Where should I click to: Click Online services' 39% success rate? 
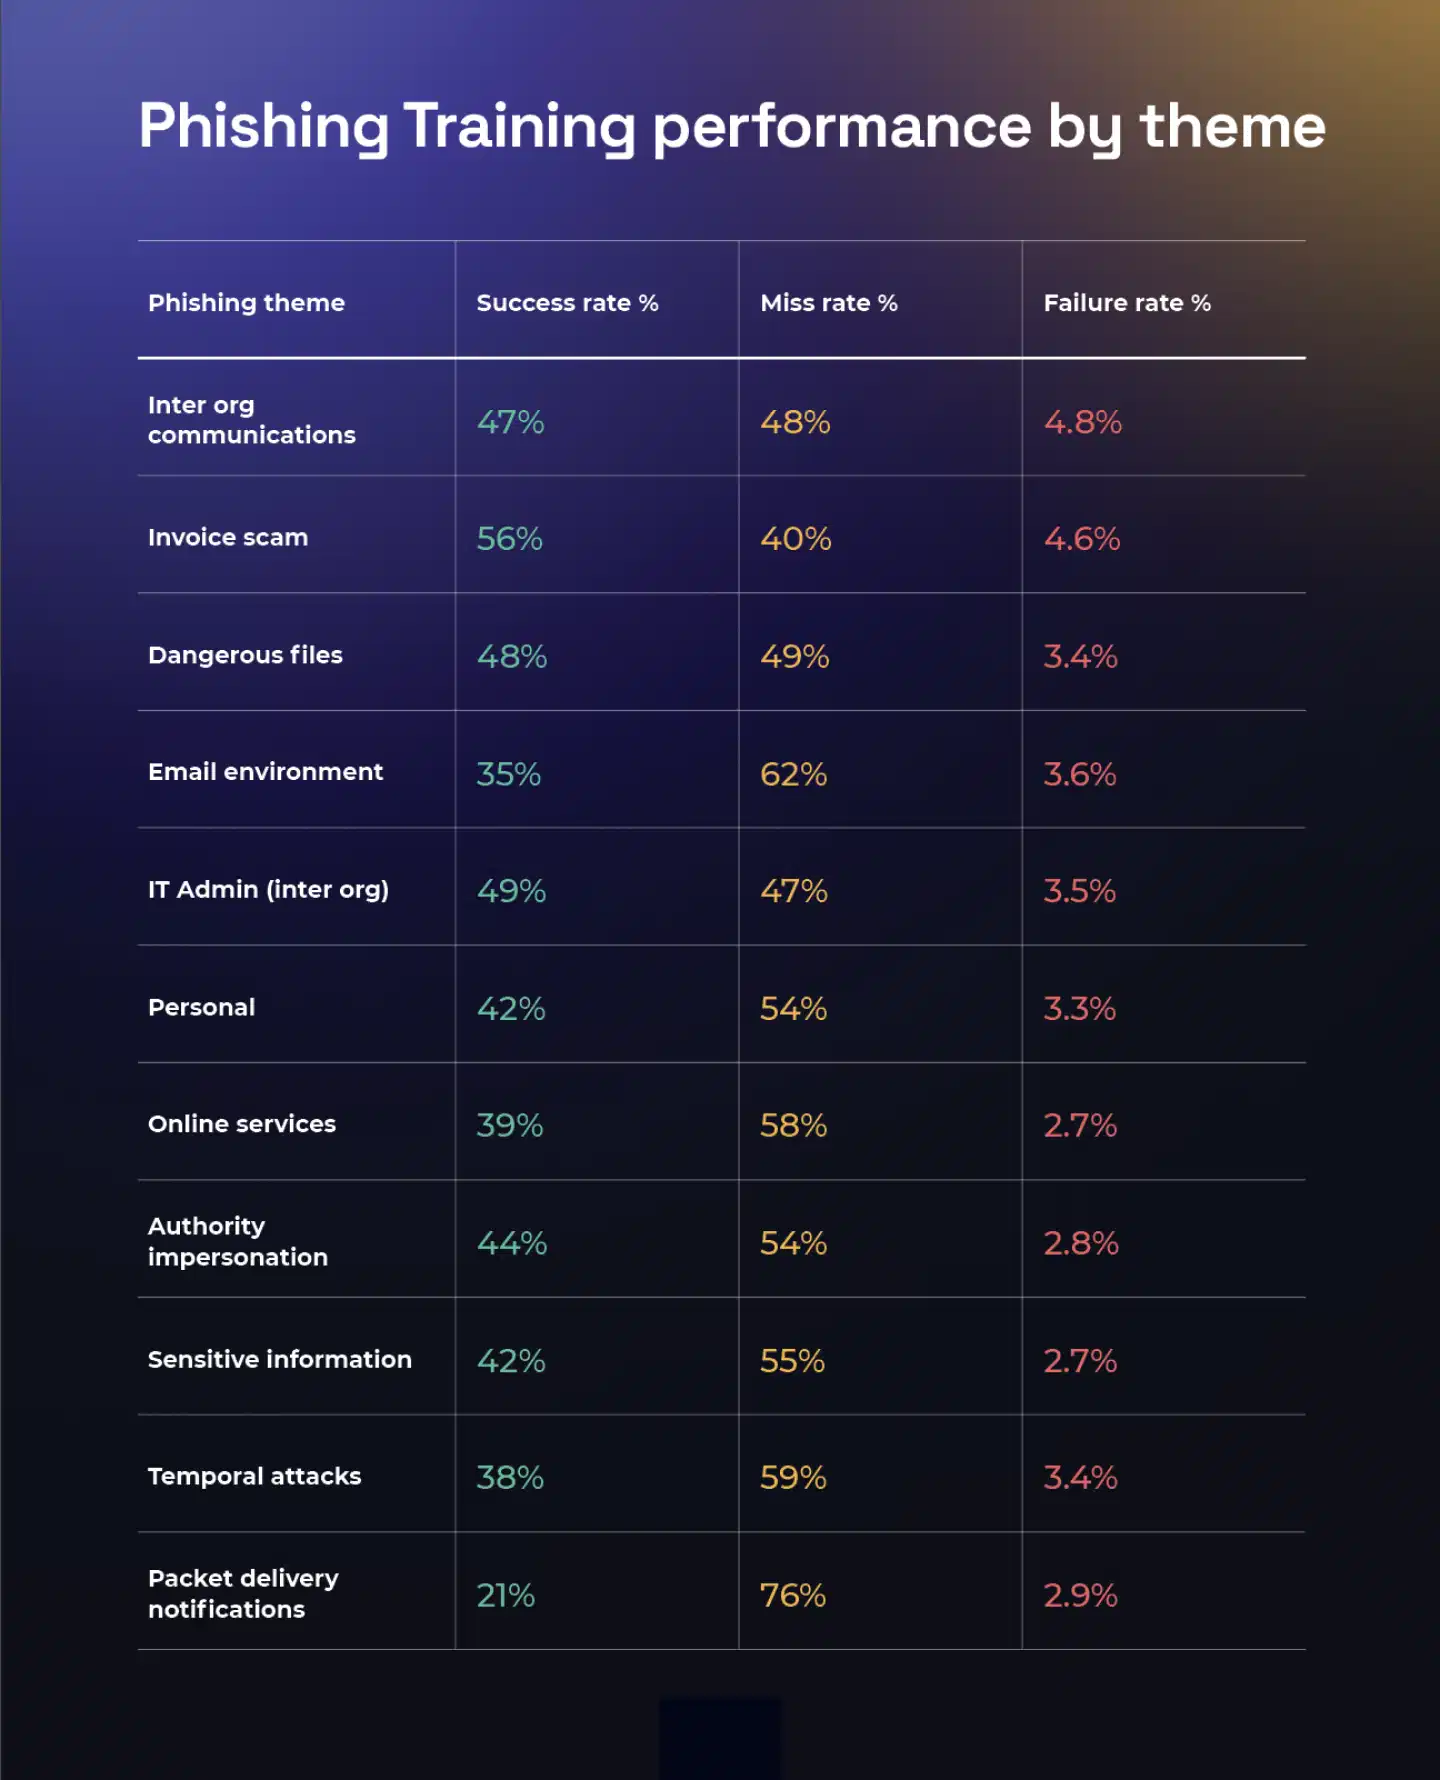point(509,1126)
